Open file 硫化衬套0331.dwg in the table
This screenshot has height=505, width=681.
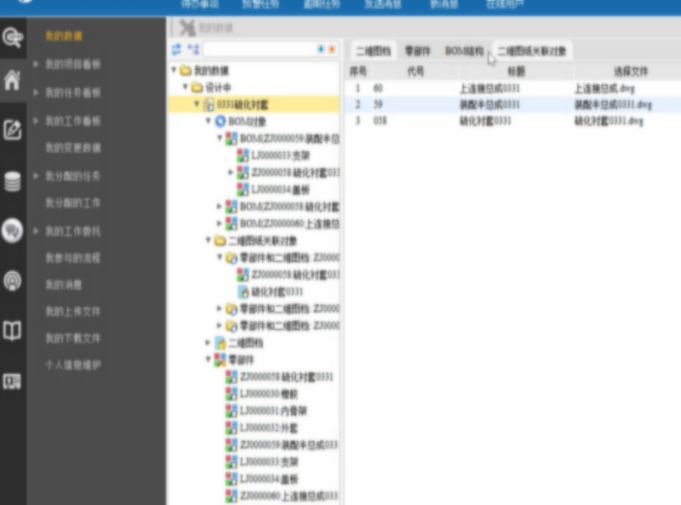[608, 121]
